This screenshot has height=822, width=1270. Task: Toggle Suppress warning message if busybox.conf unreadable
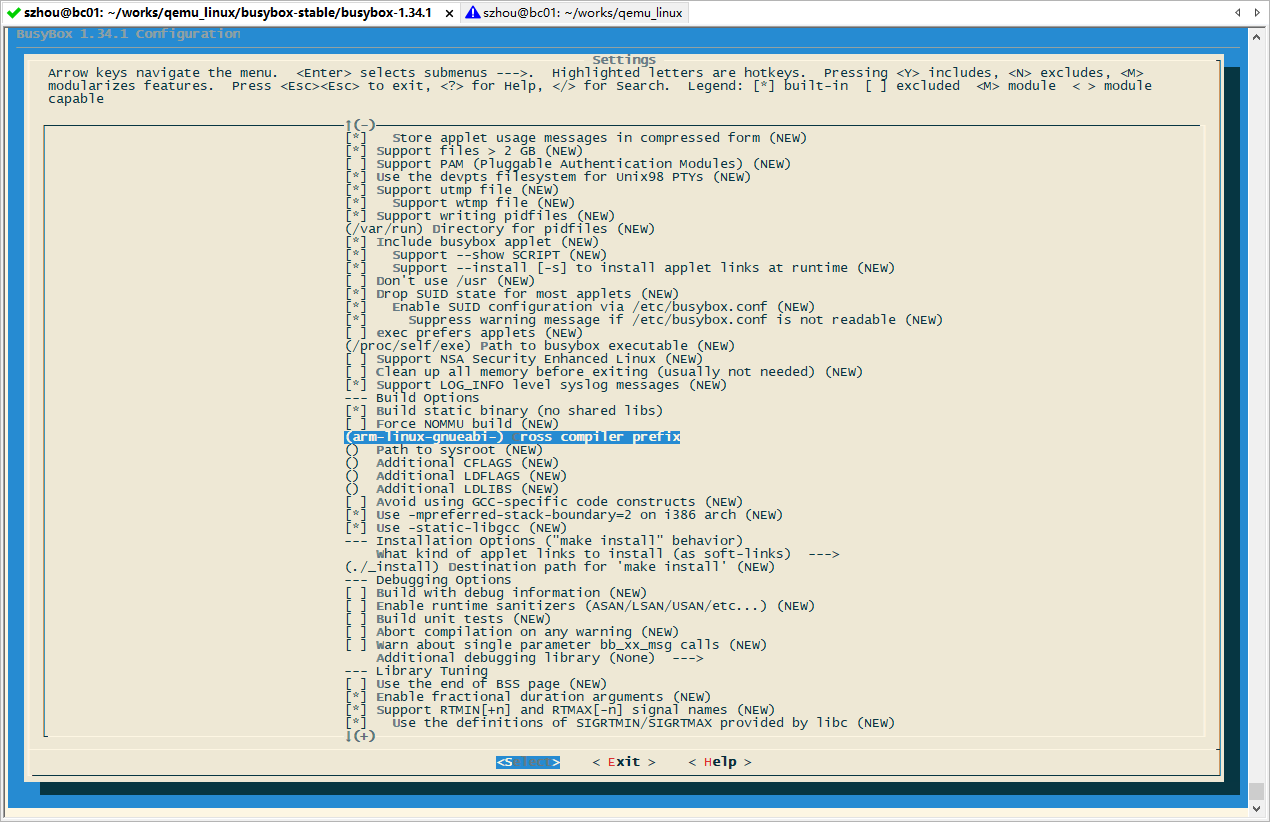click(x=643, y=320)
